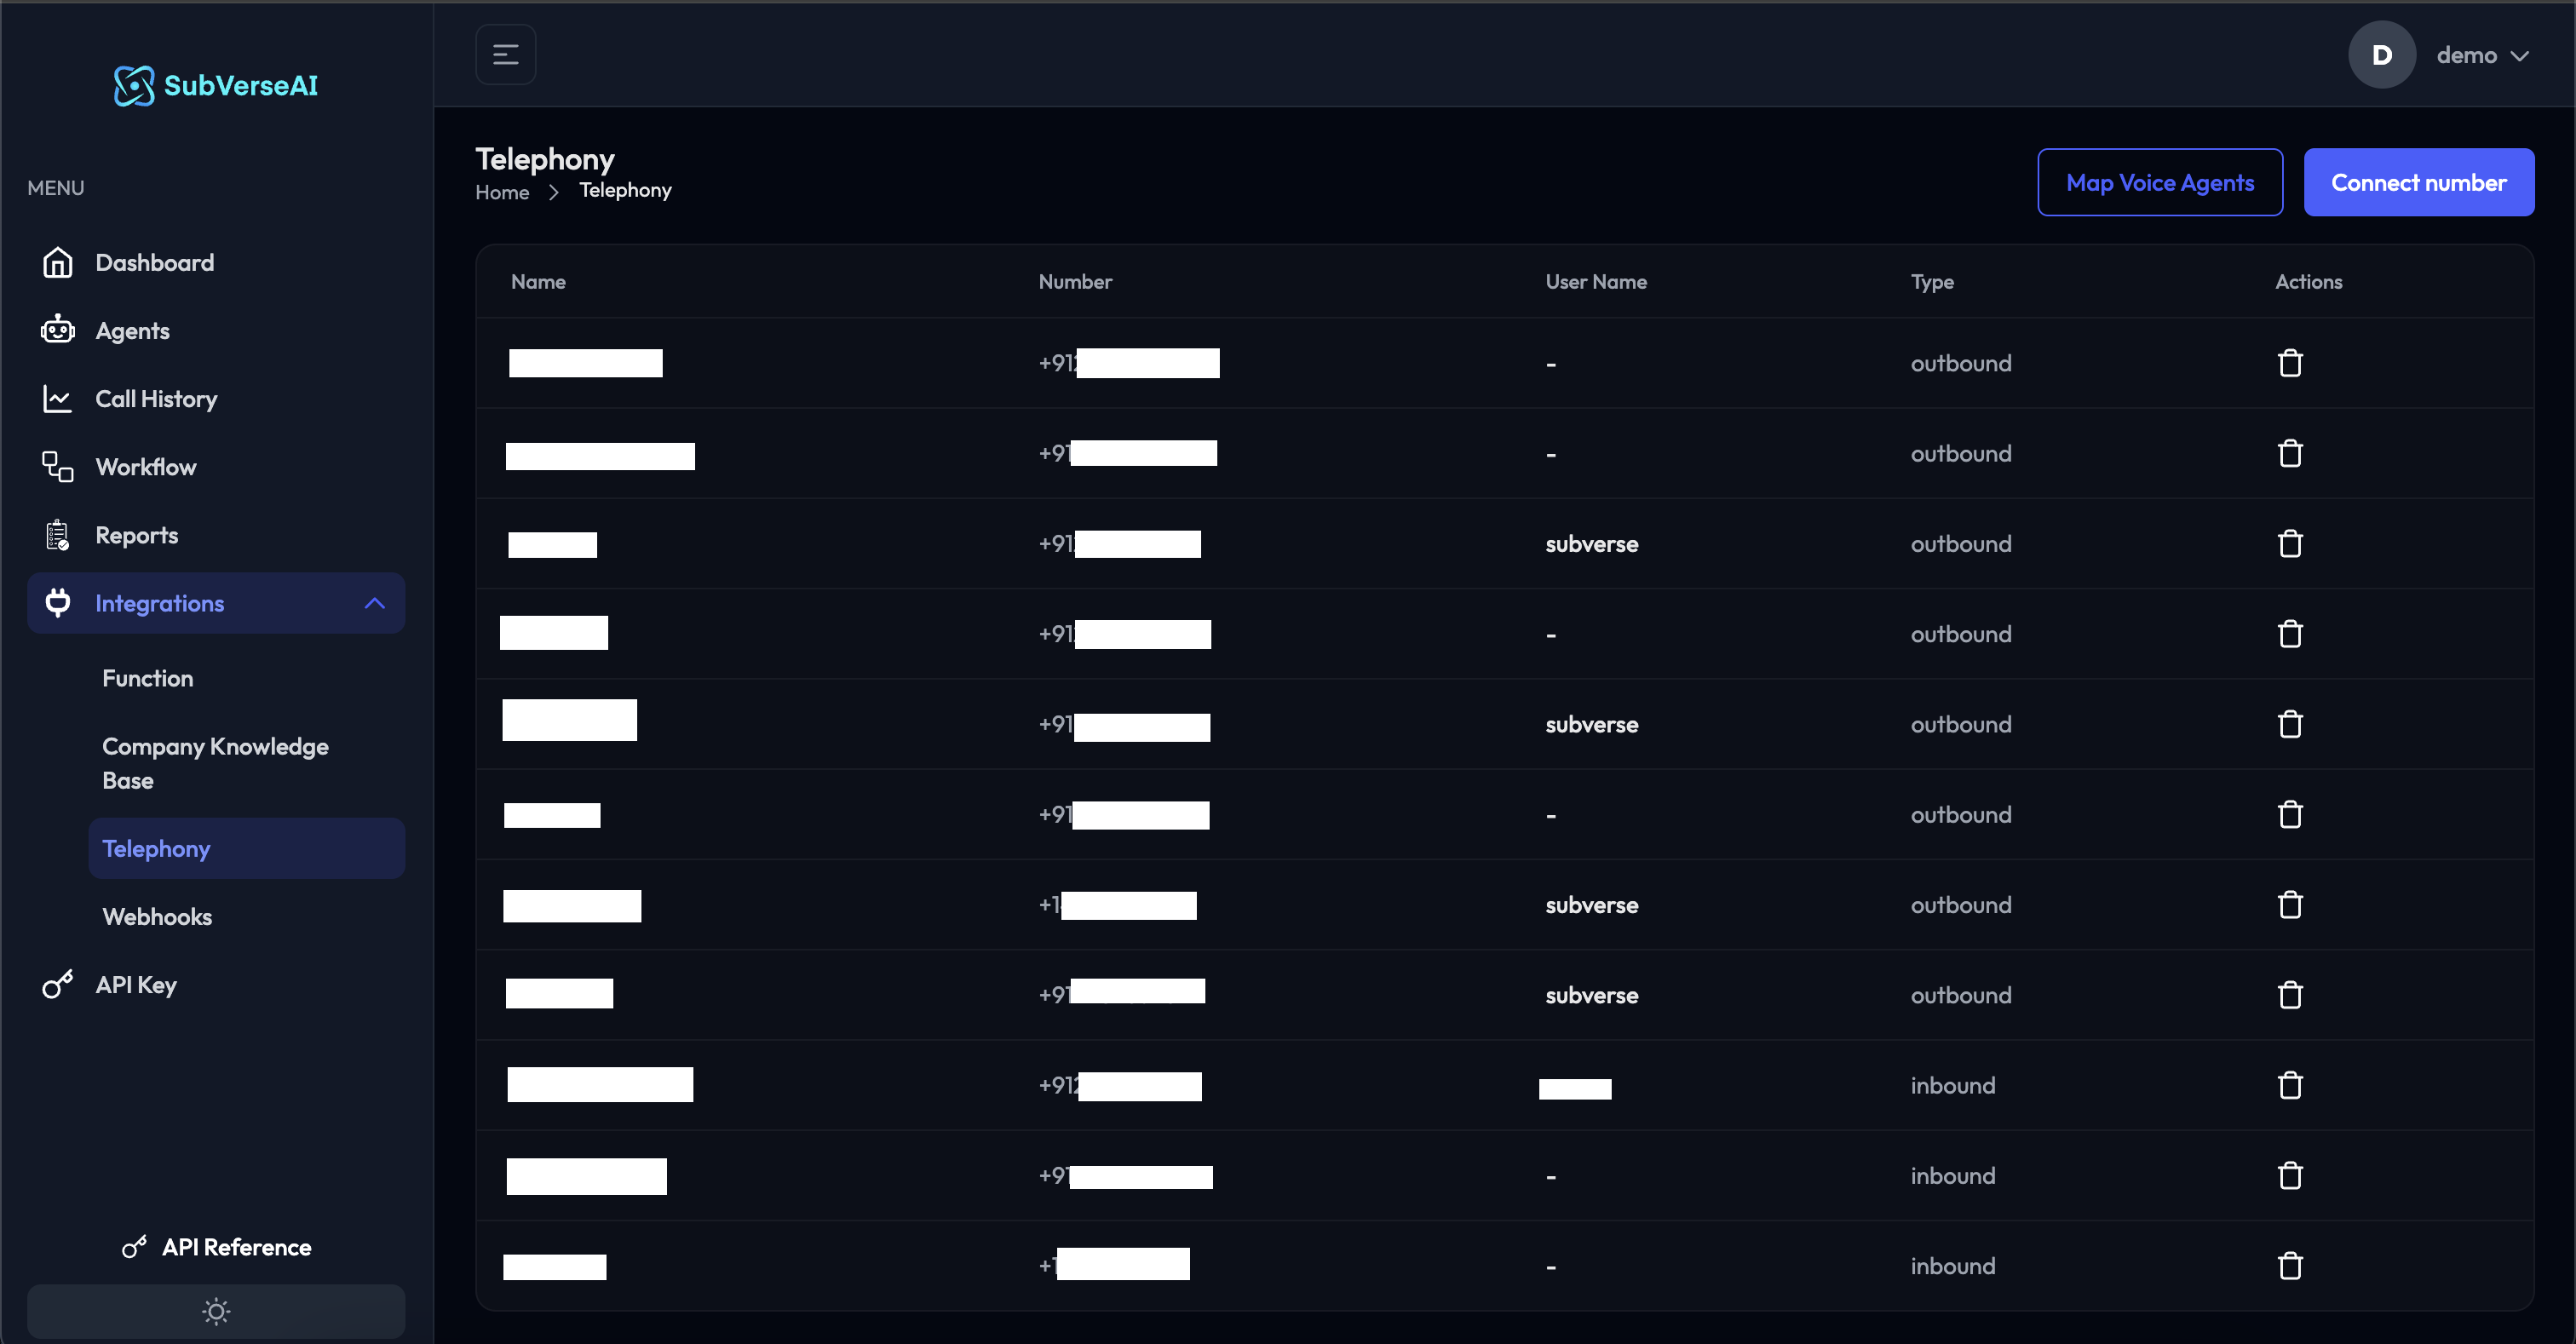Click Map Voice Agents button
This screenshot has height=1344, width=2576.
tap(2159, 183)
